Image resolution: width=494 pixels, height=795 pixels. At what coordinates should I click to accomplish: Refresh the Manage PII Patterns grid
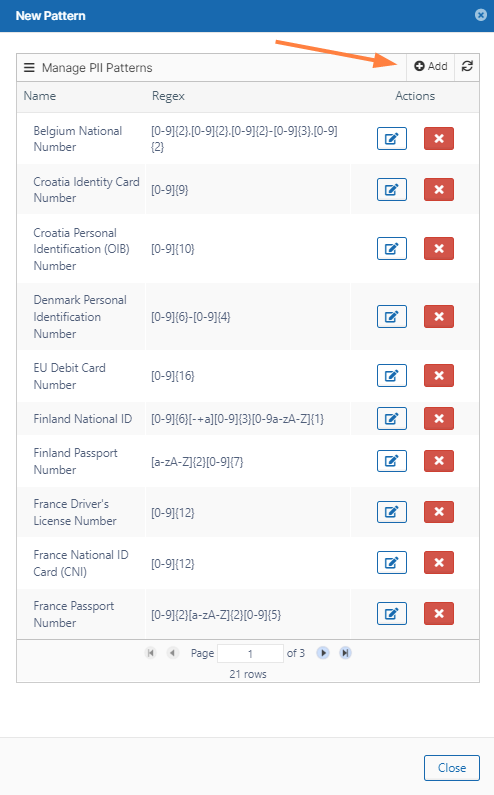(x=467, y=66)
